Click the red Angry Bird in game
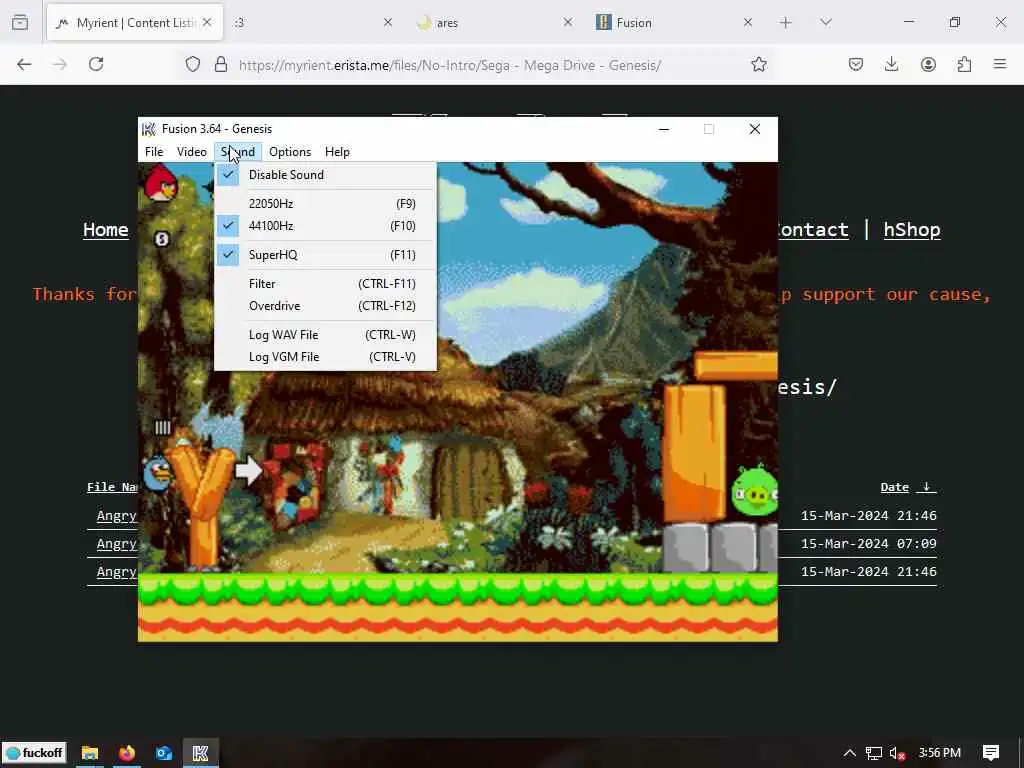 pos(160,183)
